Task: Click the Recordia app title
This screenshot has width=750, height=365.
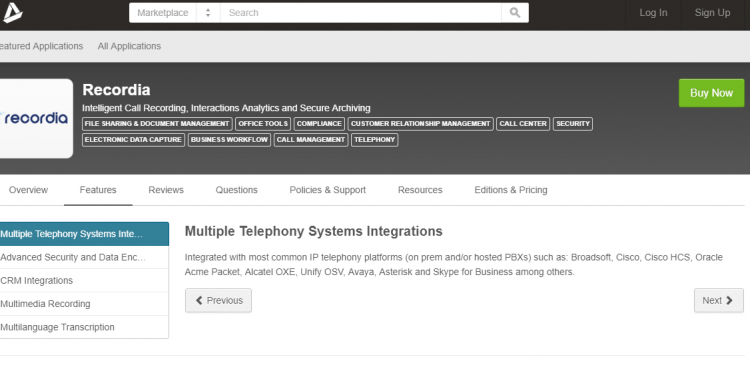Action: pos(116,90)
